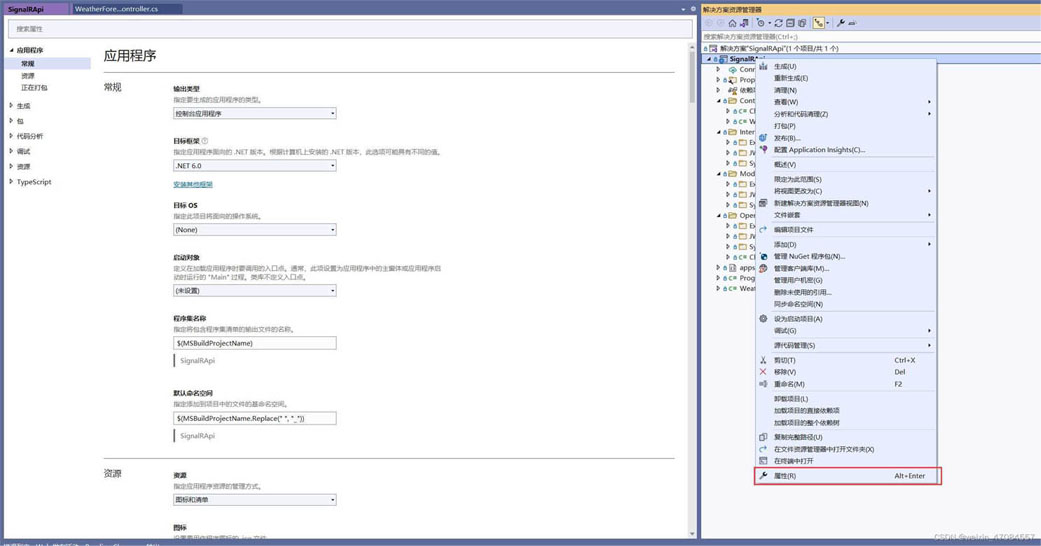Screen dimensions: 1041x546
Task: Click the Switch Views icon next to Home
Action: (744, 23)
